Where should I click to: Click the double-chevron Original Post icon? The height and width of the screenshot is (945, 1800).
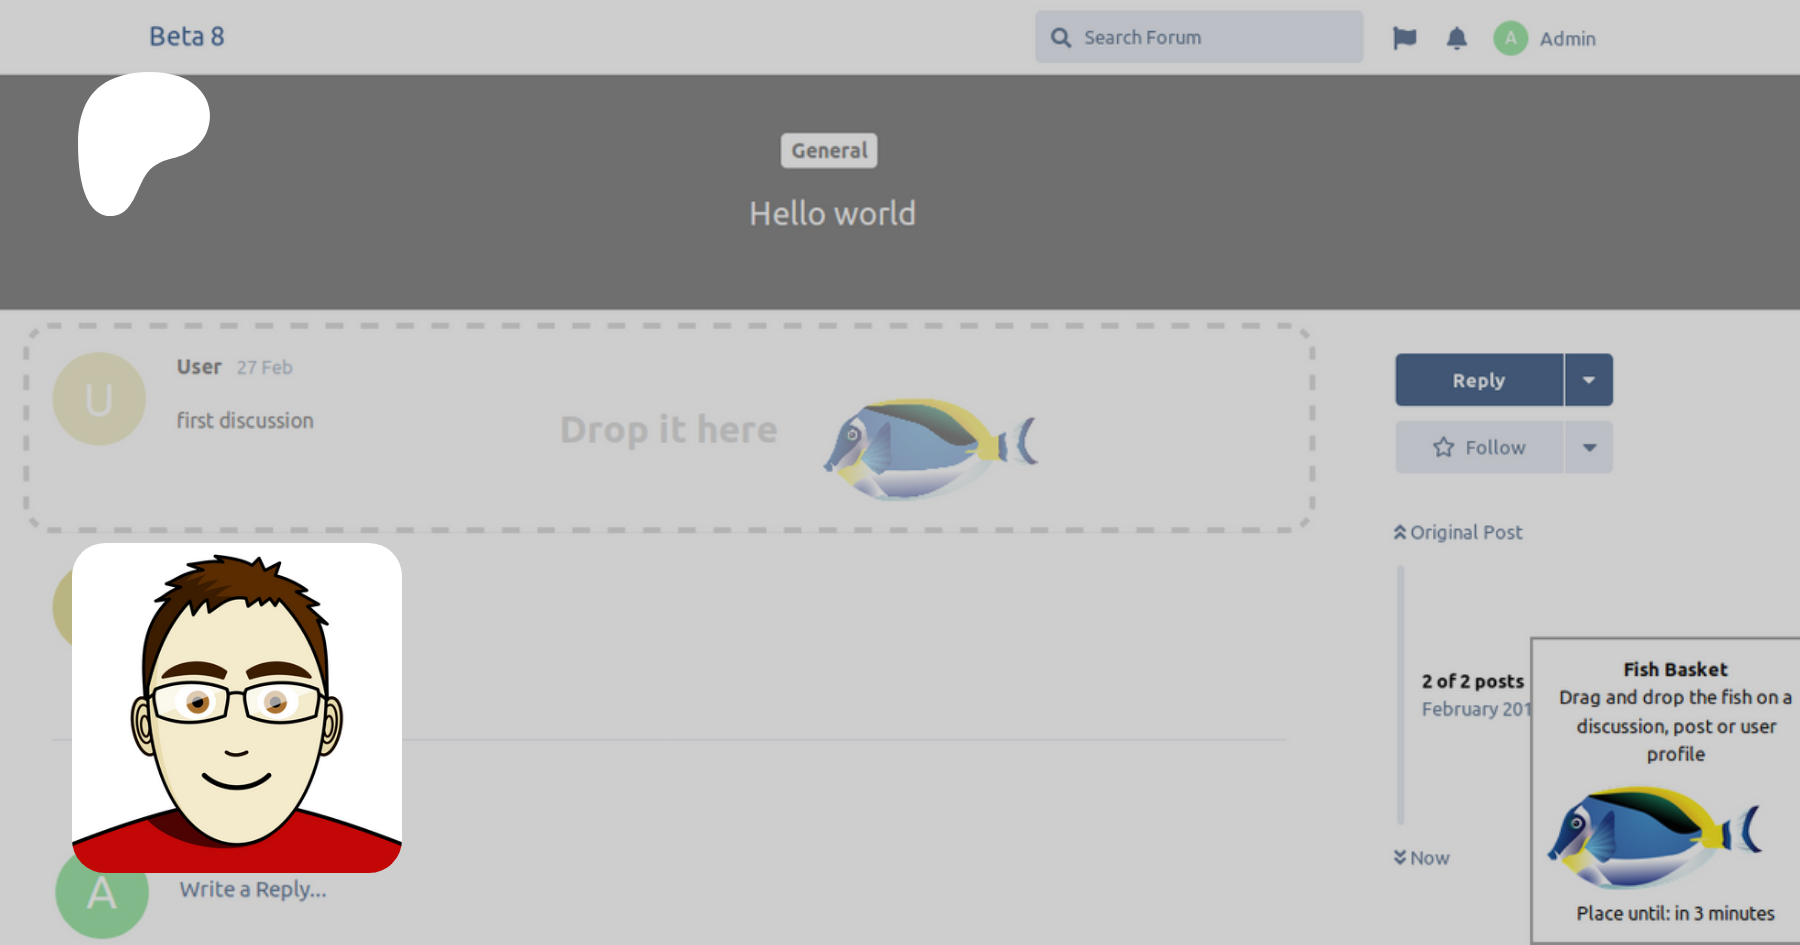click(x=1400, y=533)
